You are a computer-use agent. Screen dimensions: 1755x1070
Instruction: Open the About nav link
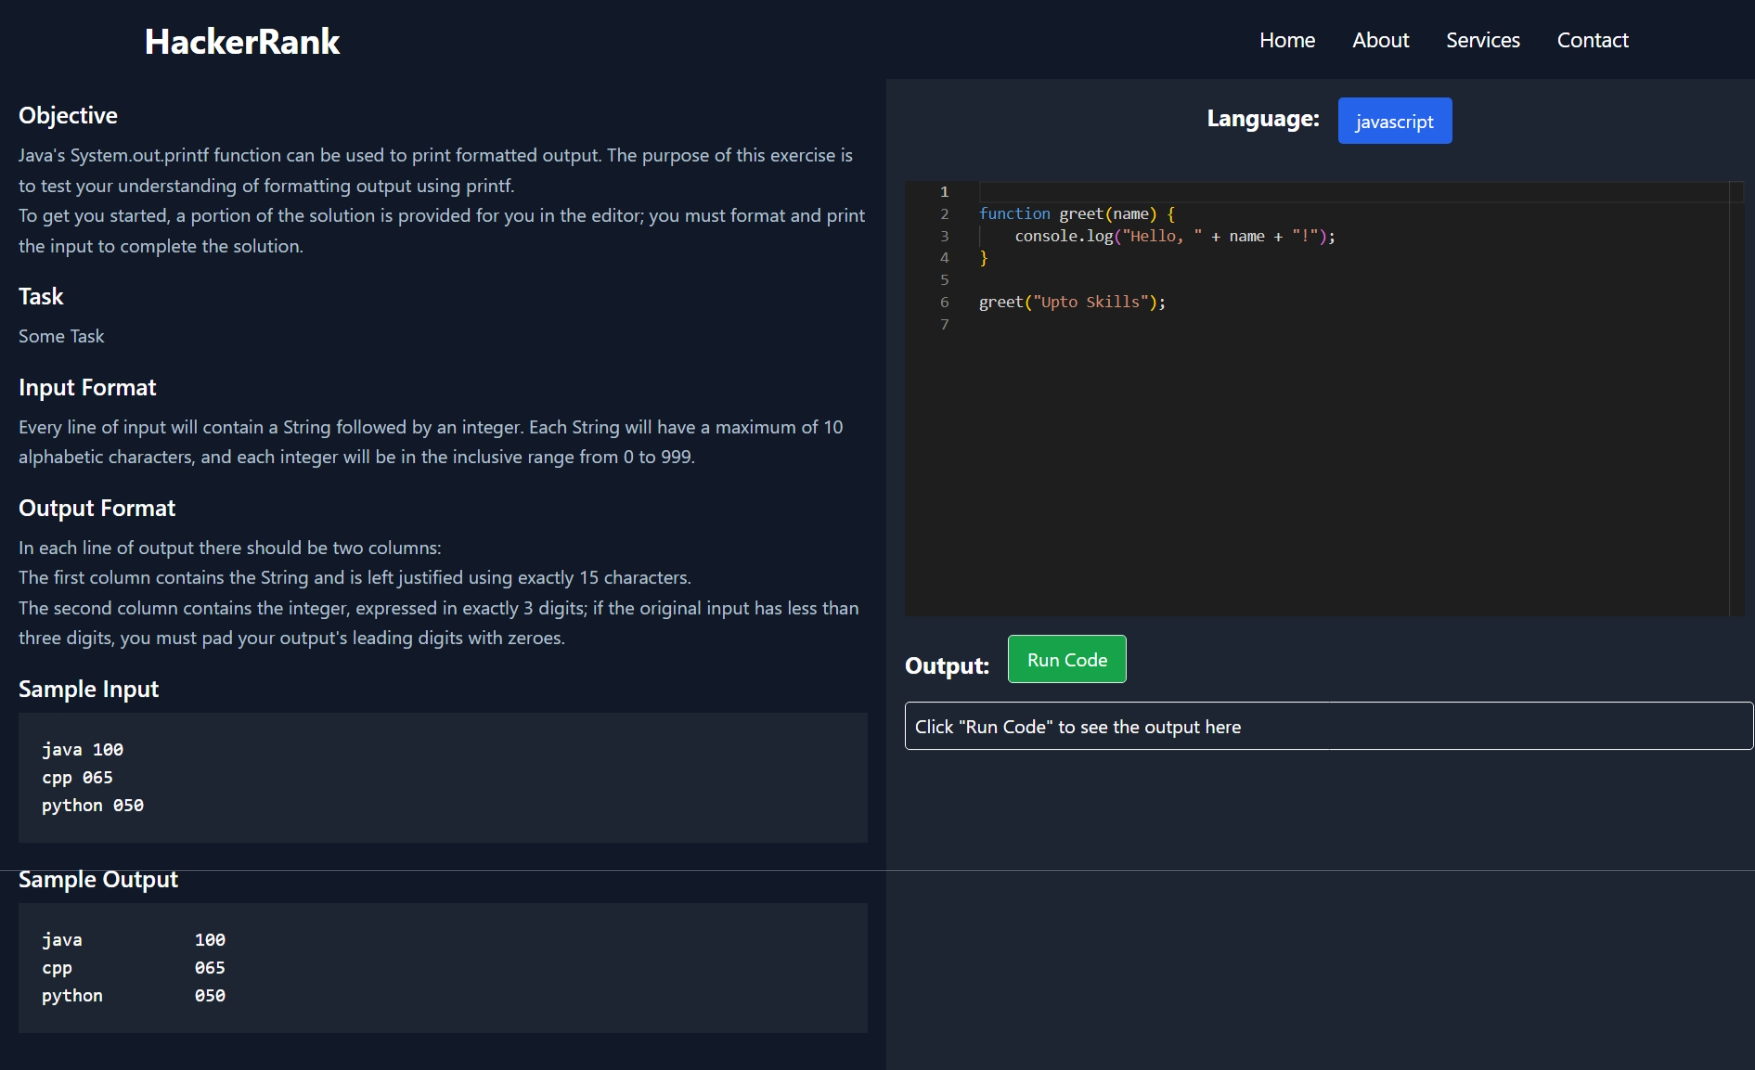click(1380, 40)
